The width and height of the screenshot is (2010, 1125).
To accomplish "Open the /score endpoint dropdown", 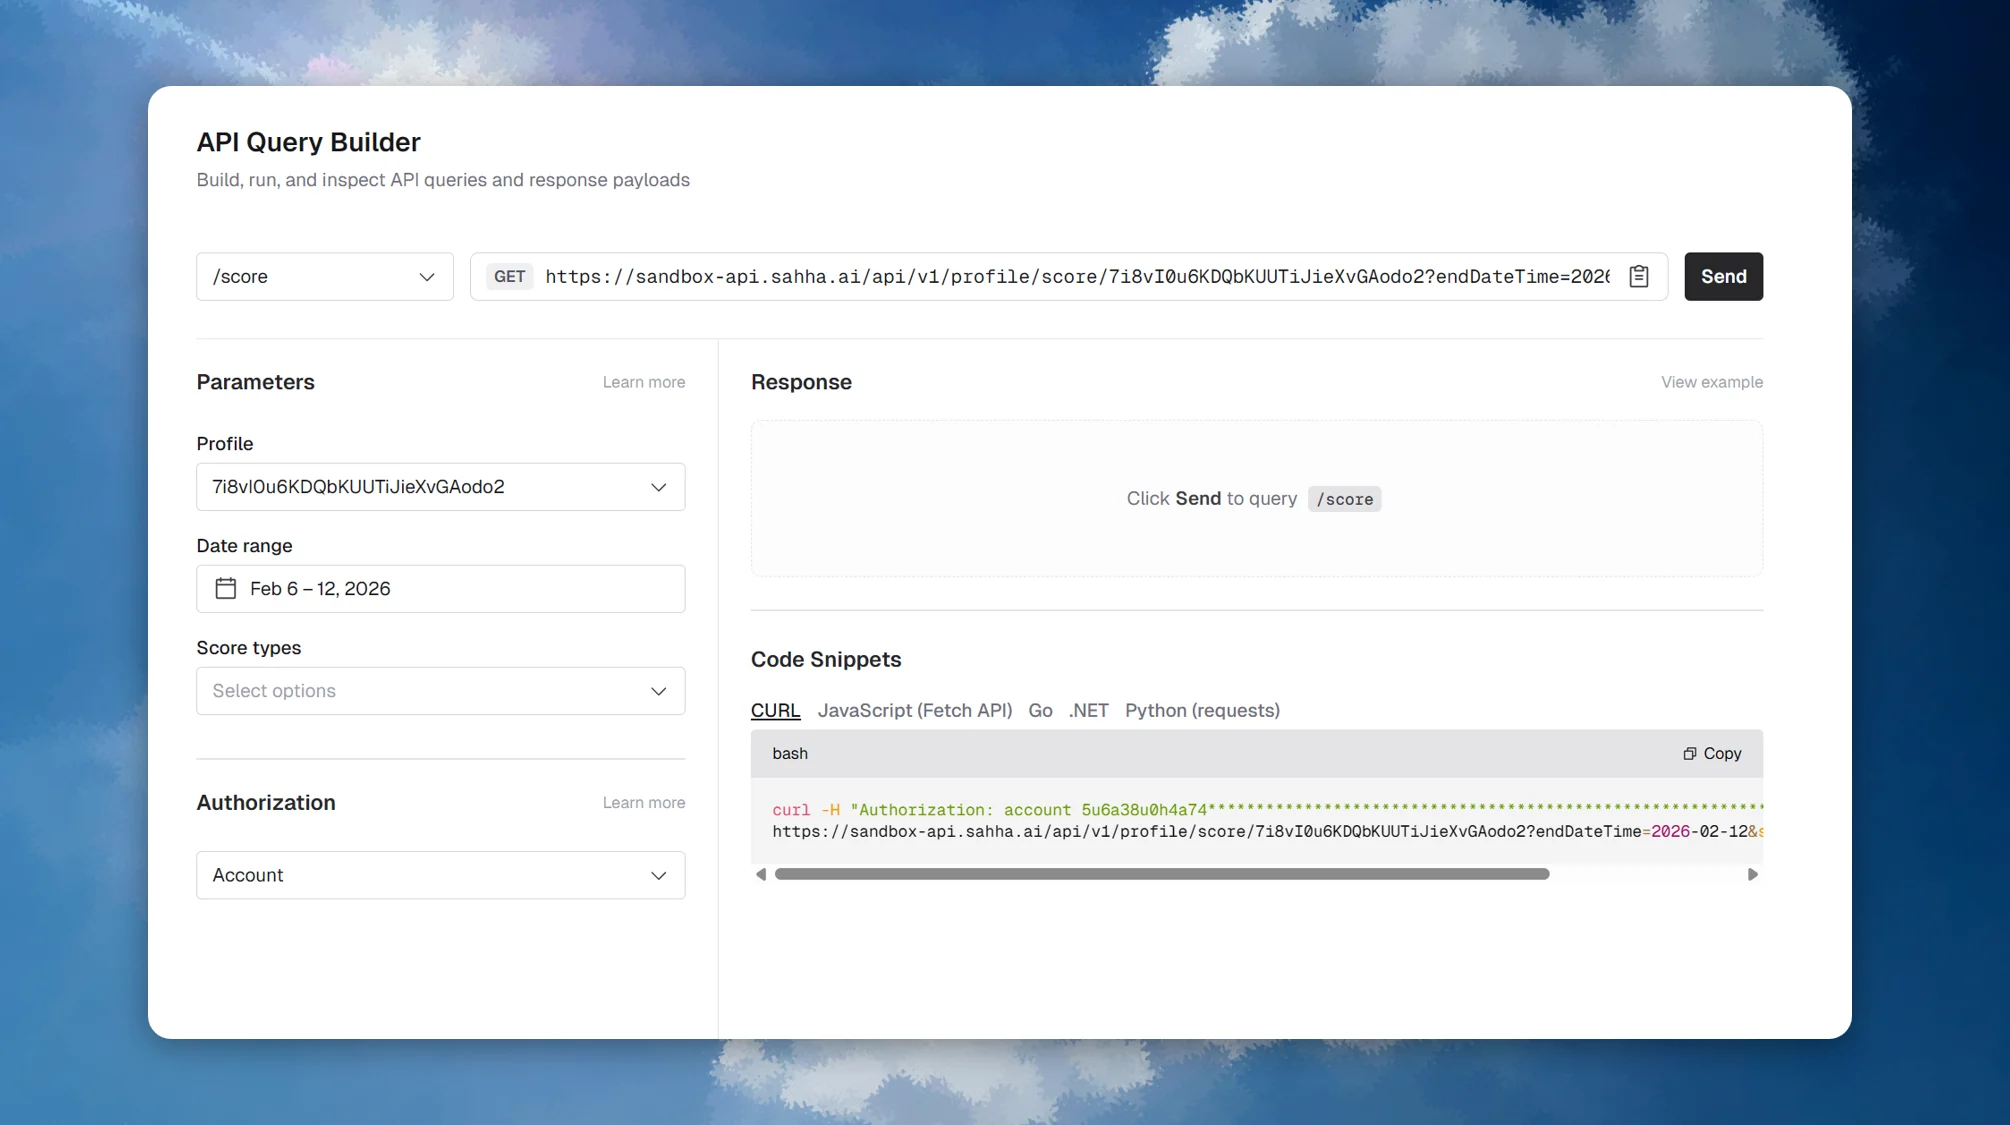I will [x=324, y=276].
